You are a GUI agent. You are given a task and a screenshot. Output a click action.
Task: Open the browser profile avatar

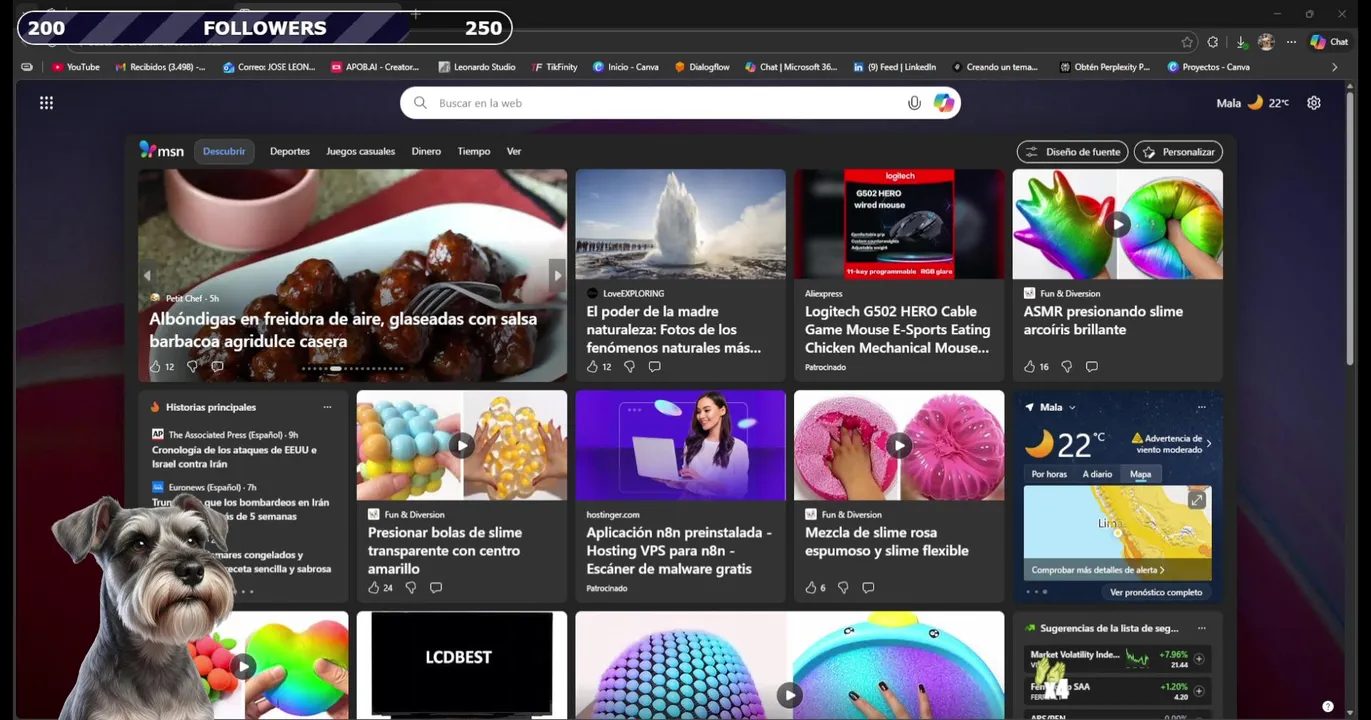(1266, 42)
